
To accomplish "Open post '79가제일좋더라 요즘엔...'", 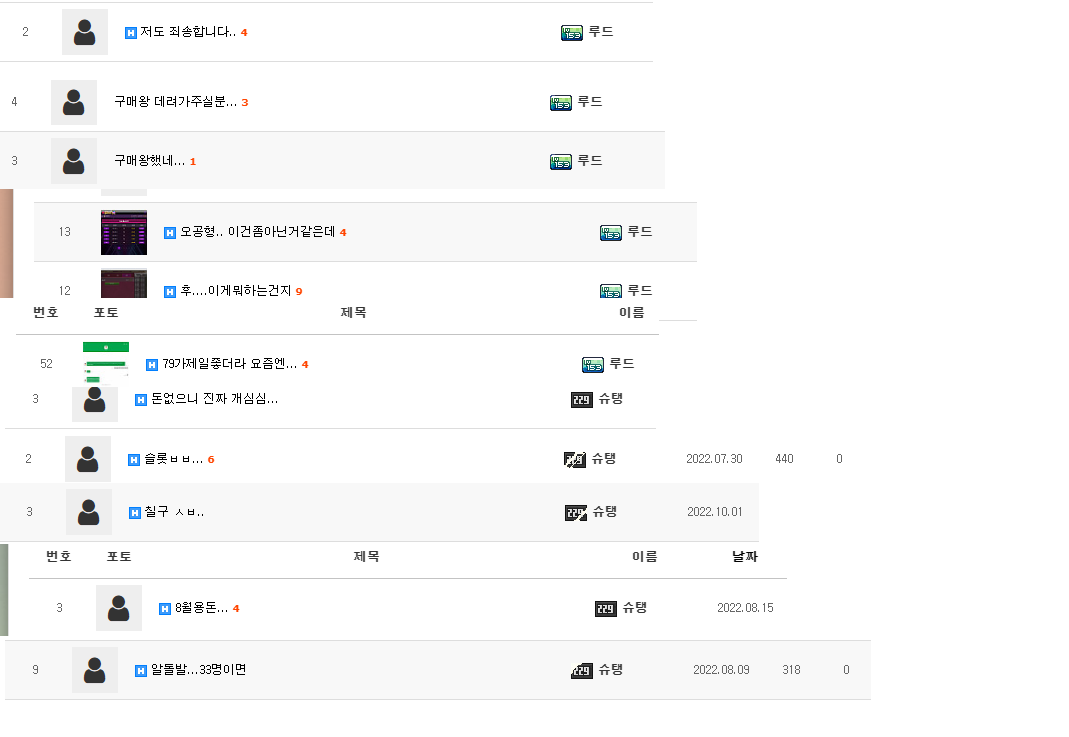I will pyautogui.click(x=229, y=364).
